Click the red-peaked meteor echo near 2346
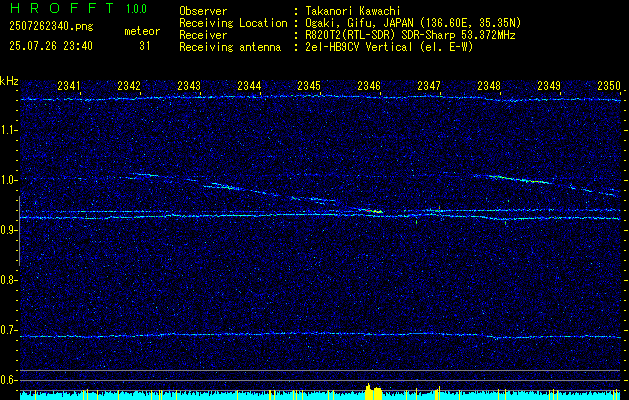The width and height of the screenshot is (629, 400). tap(371, 210)
